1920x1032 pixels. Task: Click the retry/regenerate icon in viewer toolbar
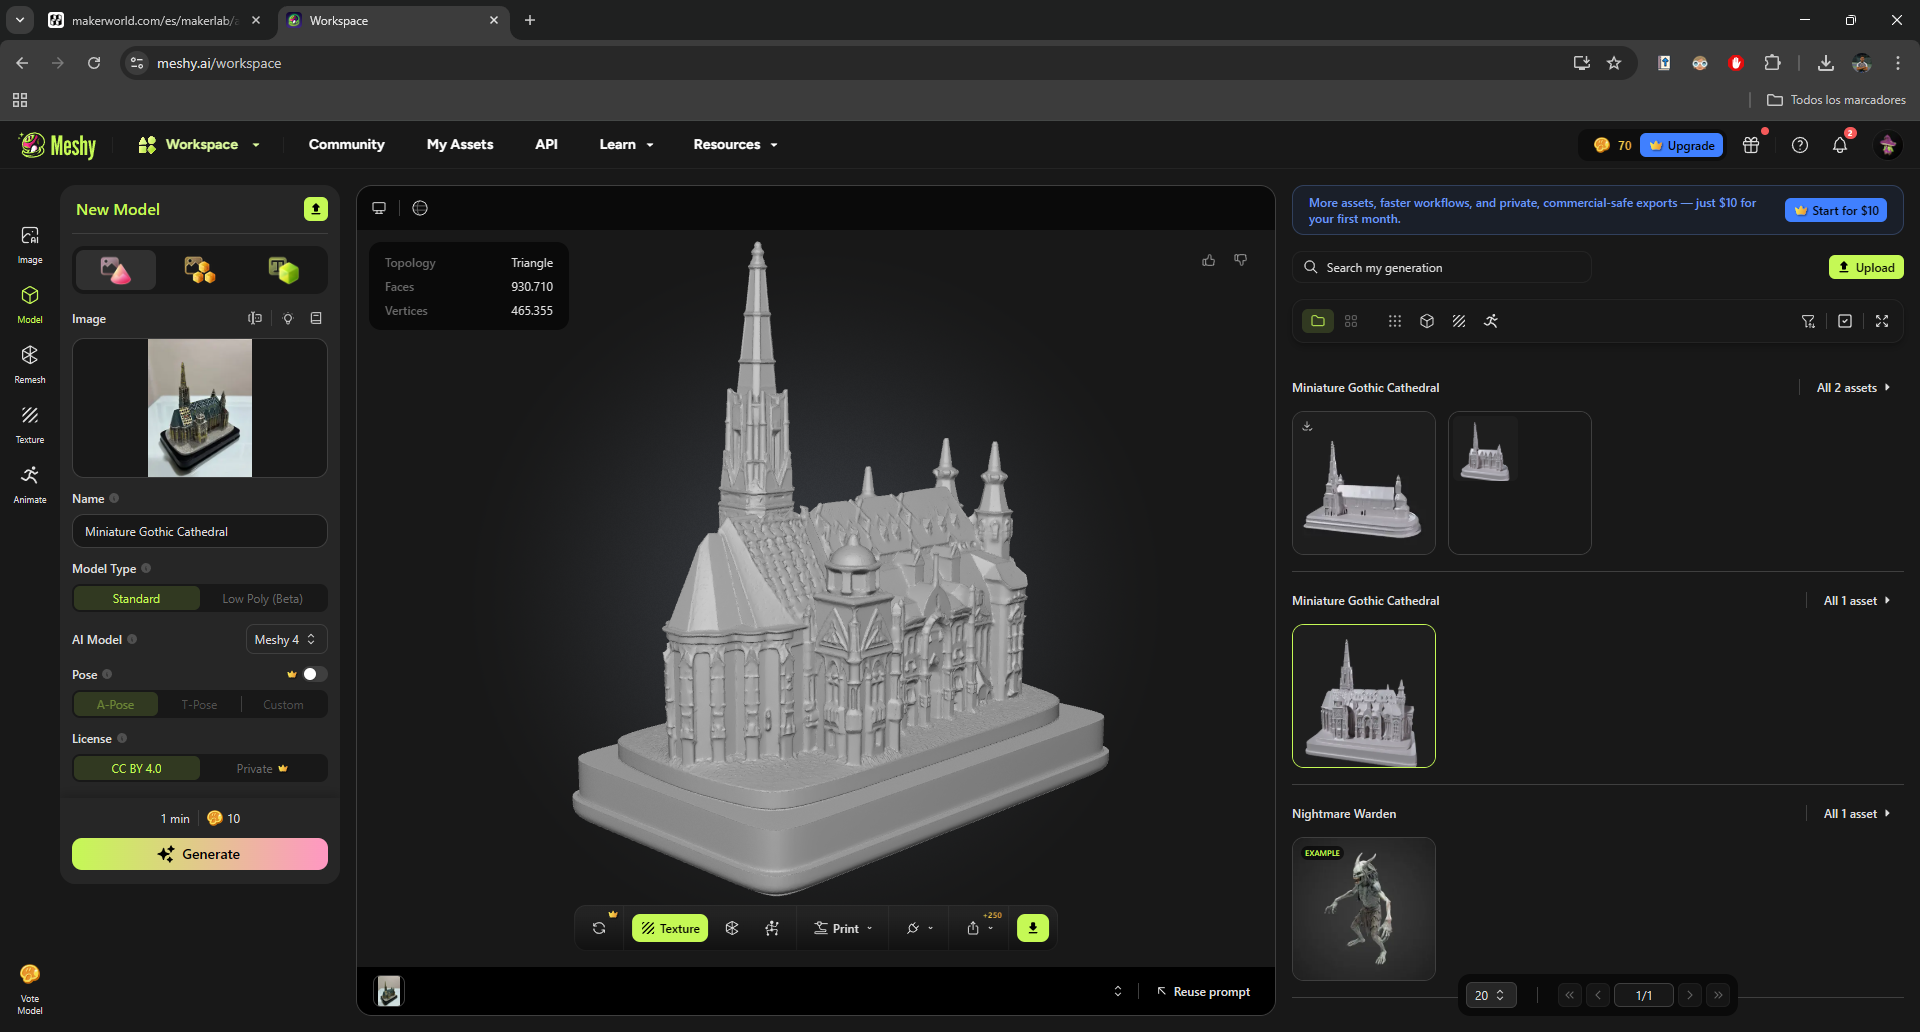click(600, 928)
